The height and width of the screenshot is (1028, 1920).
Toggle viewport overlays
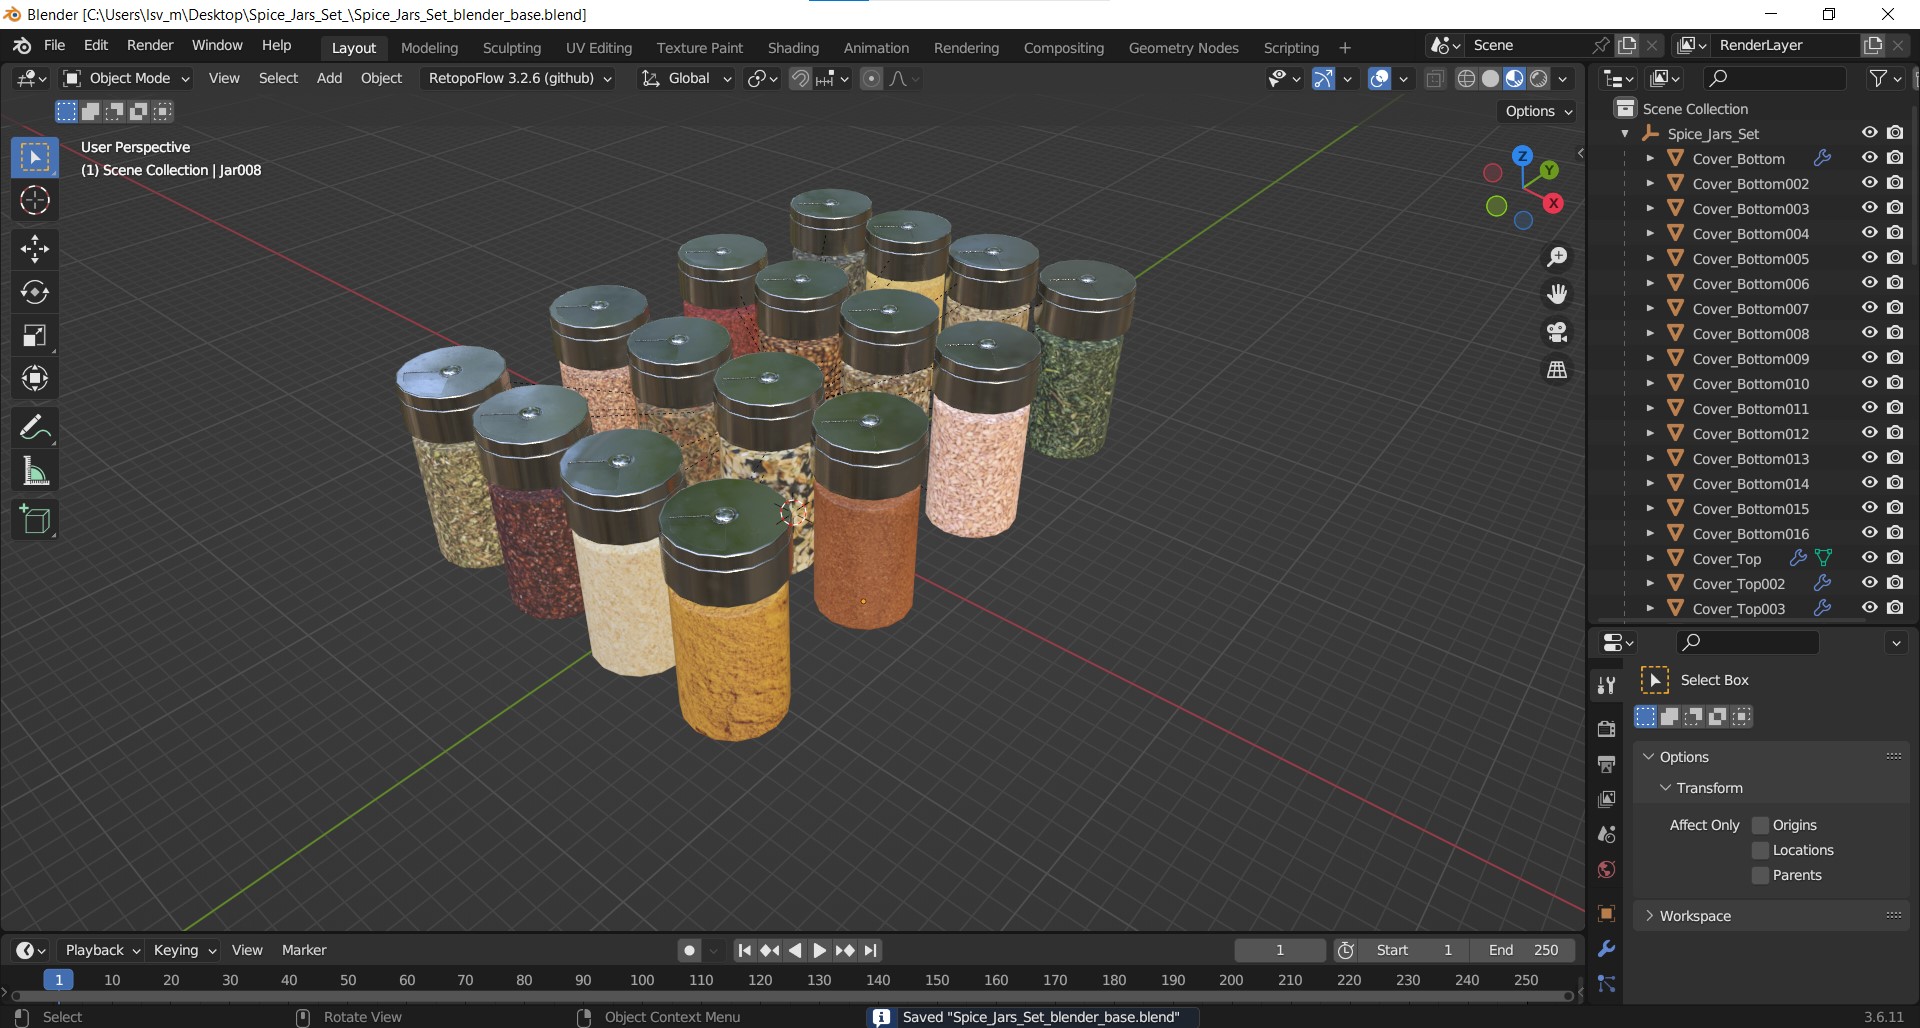[x=1380, y=79]
